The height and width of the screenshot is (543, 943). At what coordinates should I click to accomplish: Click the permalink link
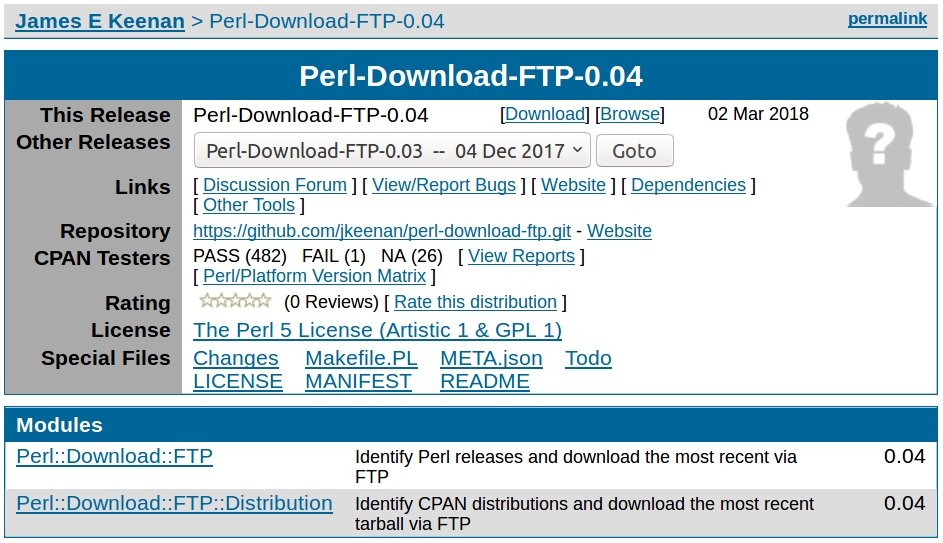887,19
